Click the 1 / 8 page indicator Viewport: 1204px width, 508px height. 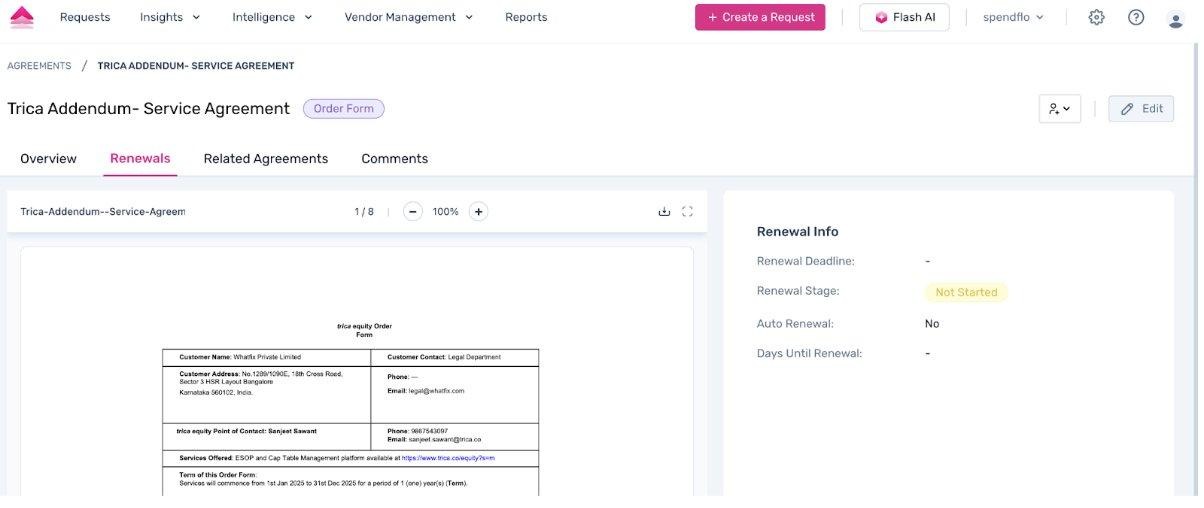pos(364,212)
